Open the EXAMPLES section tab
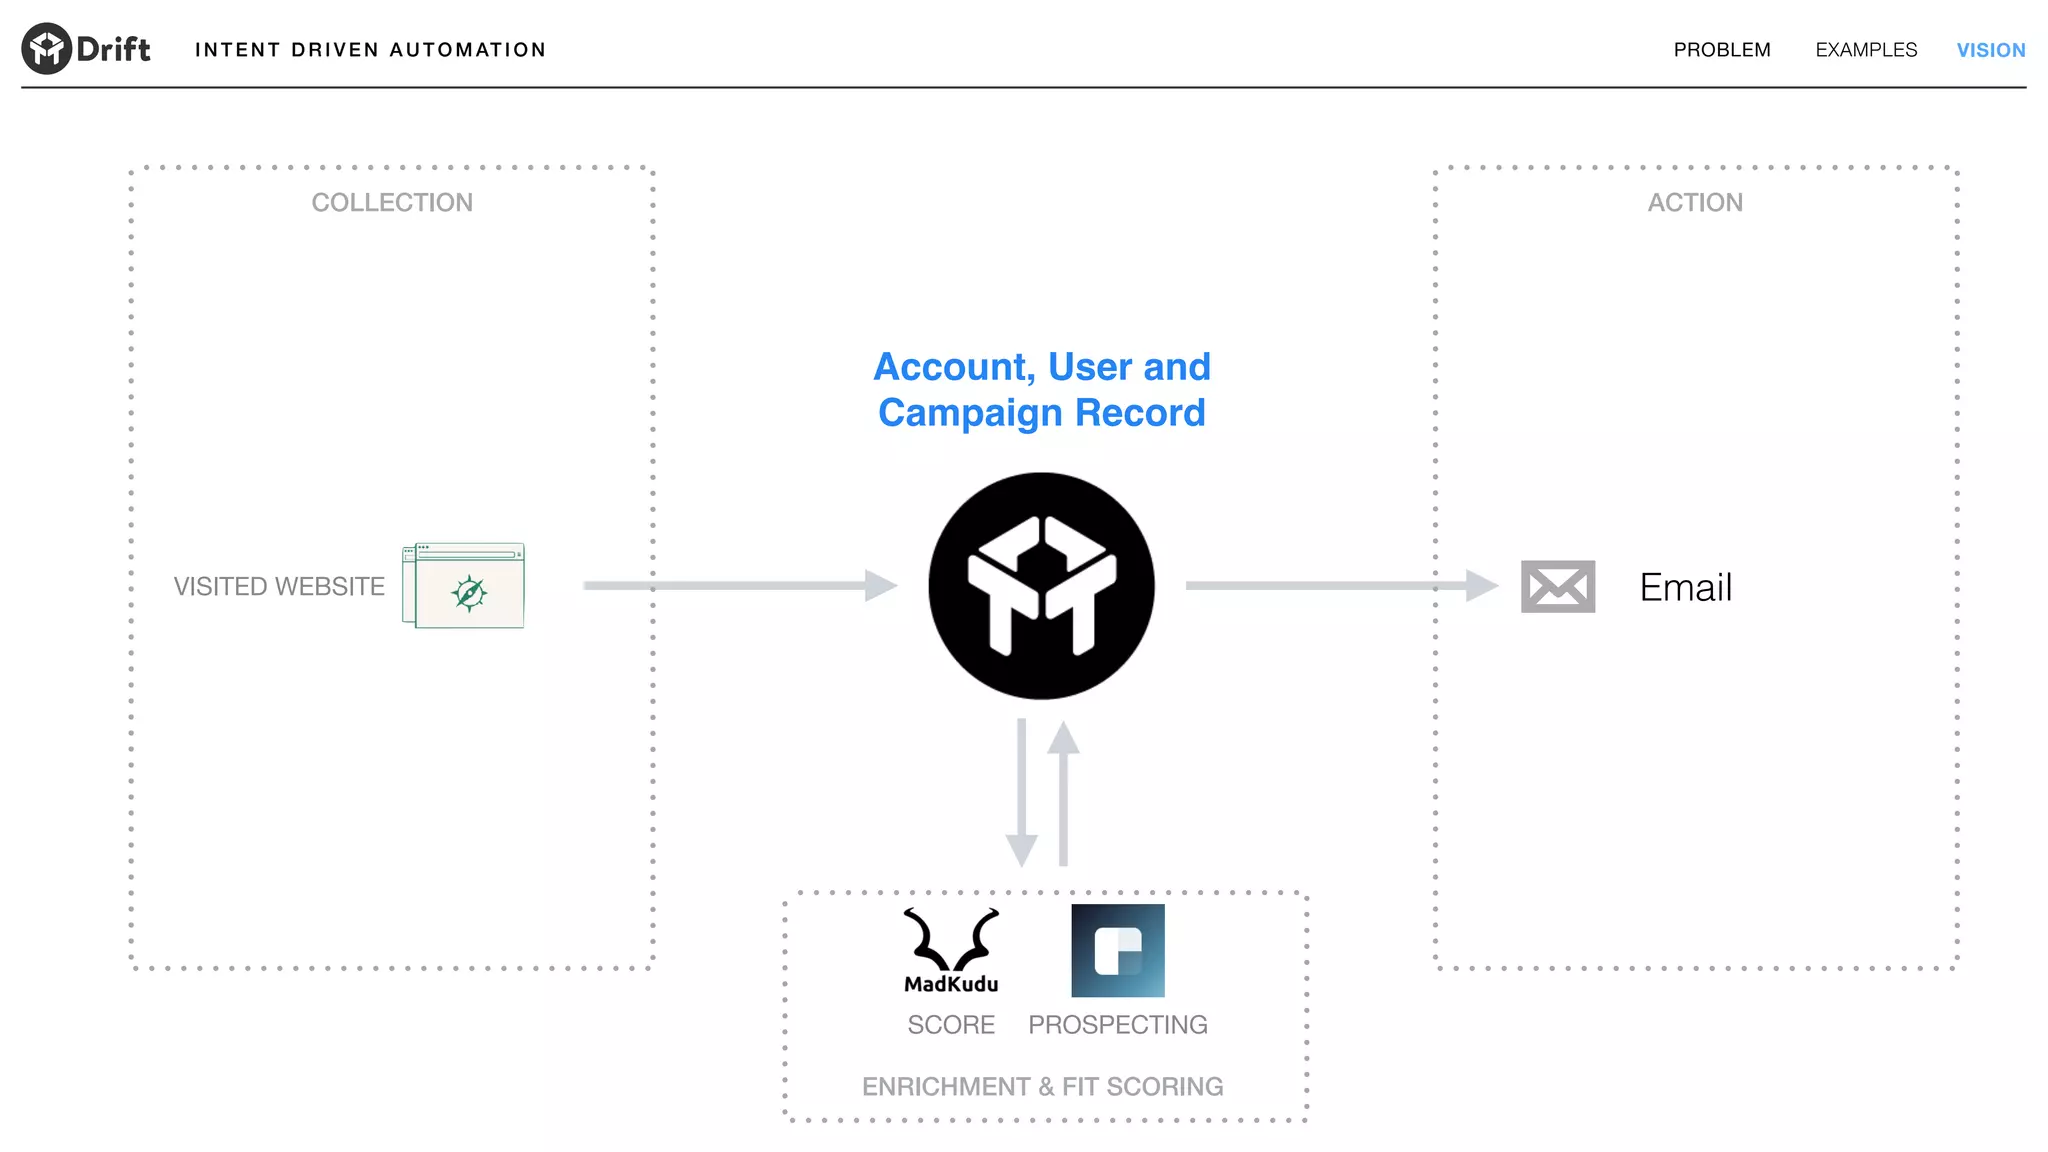2048x1152 pixels. pos(1866,50)
